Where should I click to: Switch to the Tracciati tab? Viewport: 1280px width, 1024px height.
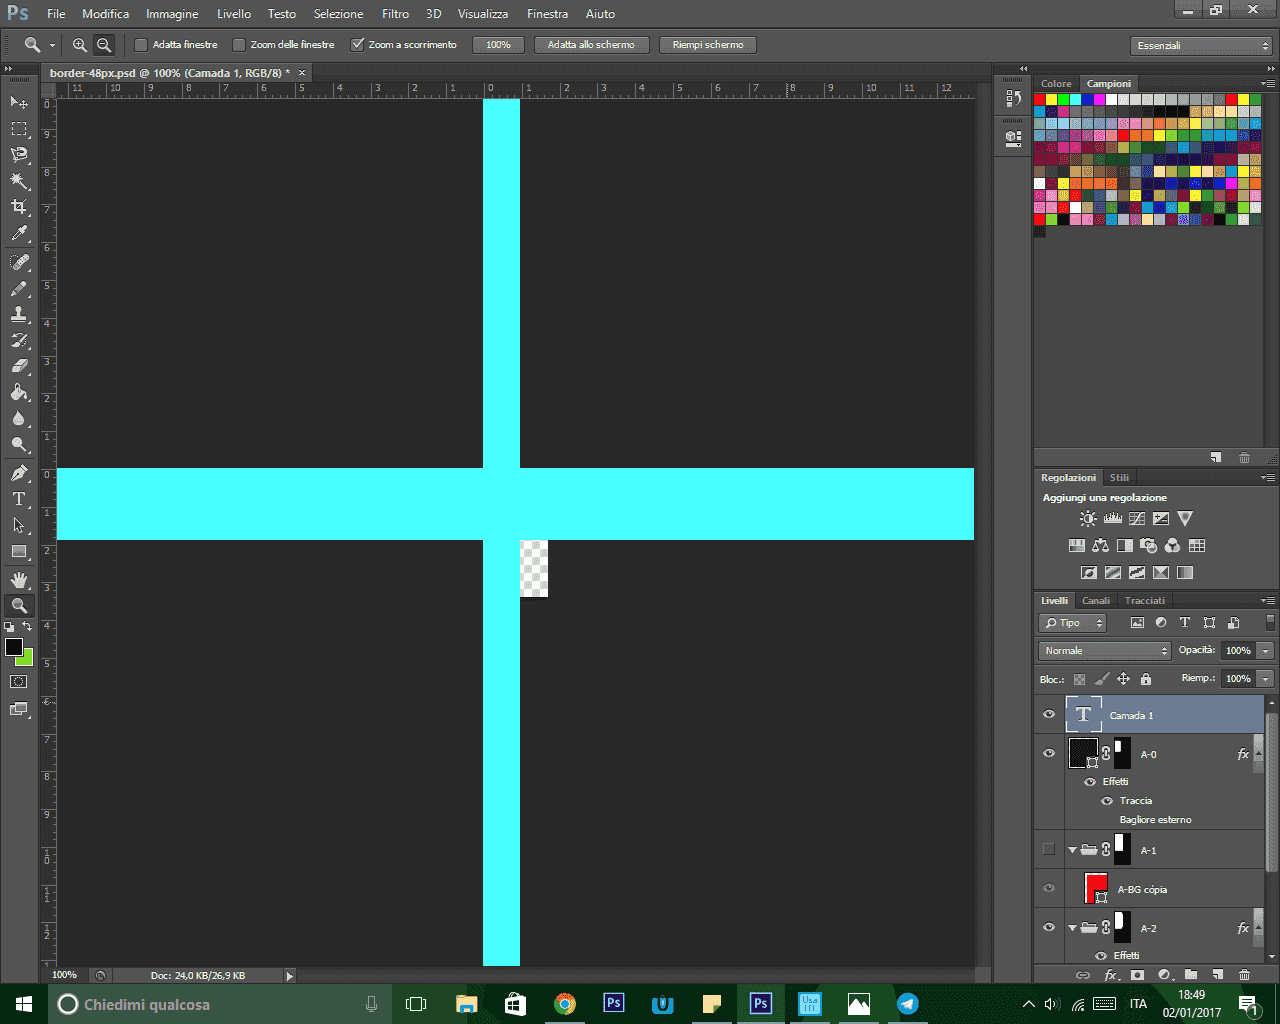point(1145,601)
